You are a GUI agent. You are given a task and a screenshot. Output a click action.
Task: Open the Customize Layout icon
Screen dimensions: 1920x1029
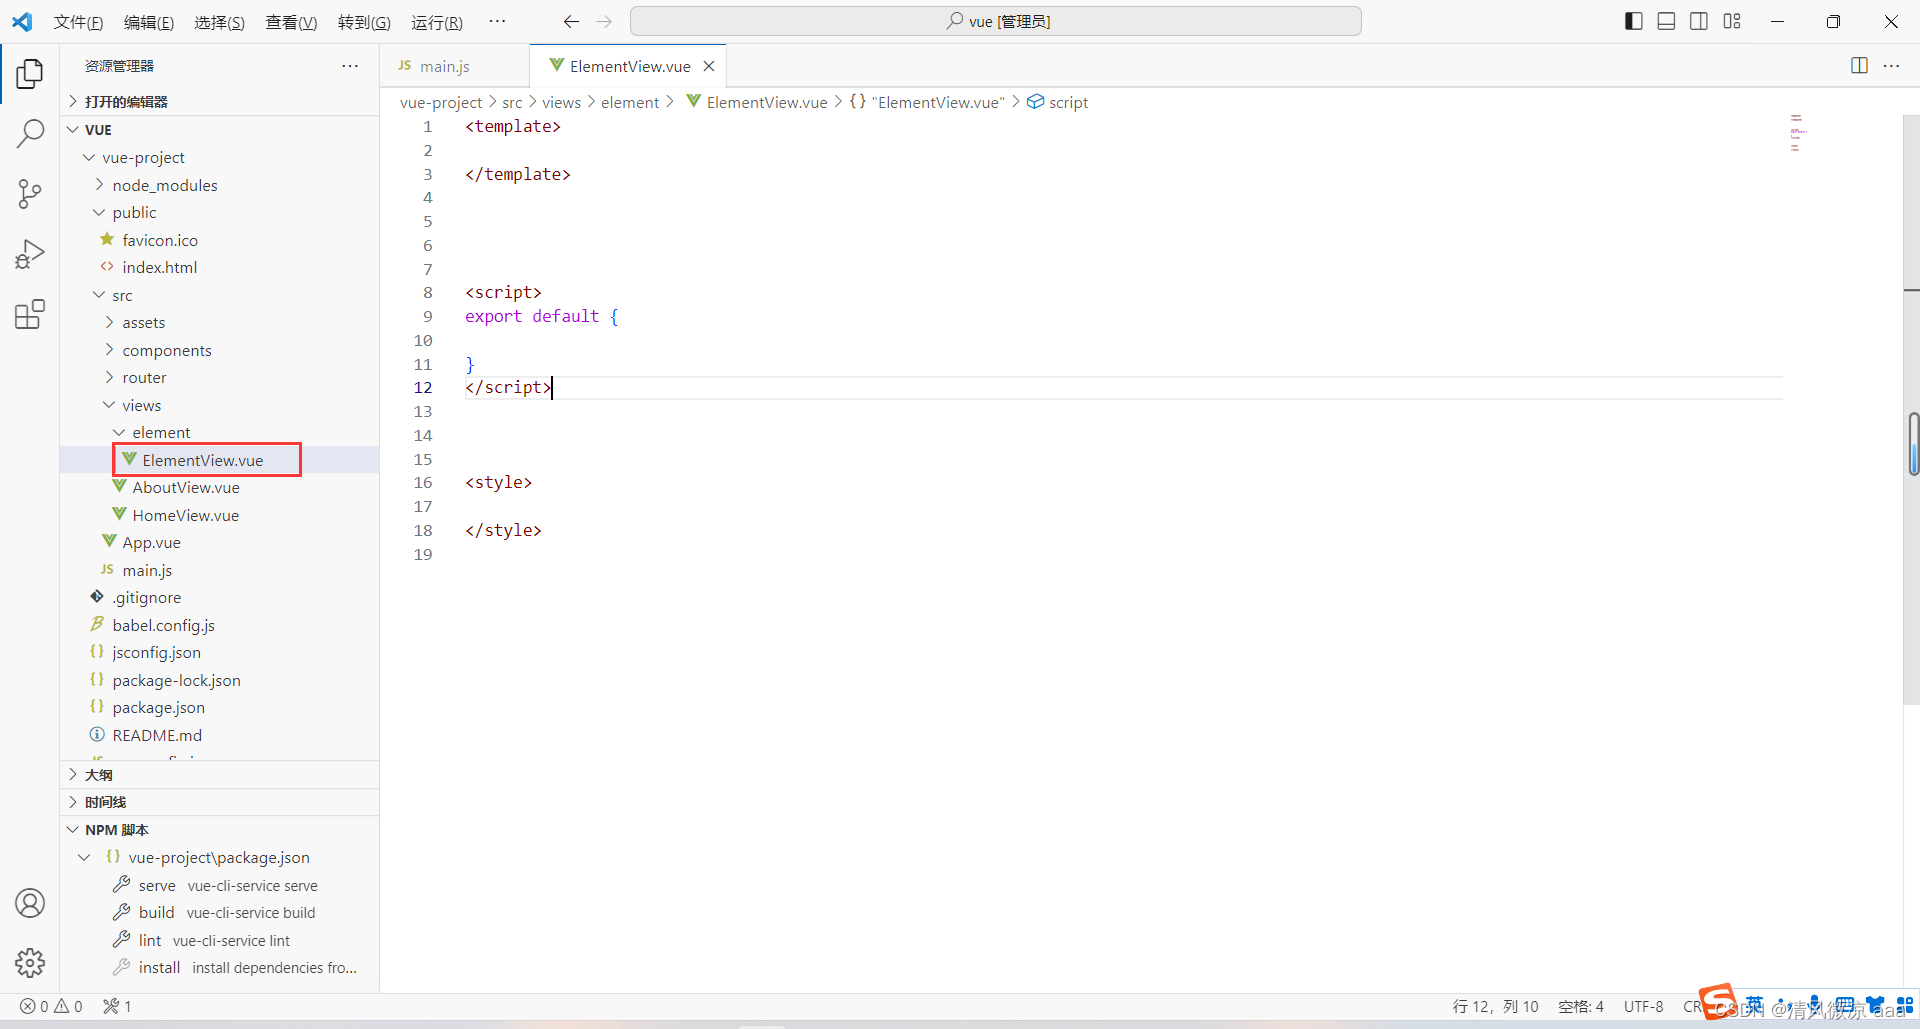click(x=1732, y=21)
